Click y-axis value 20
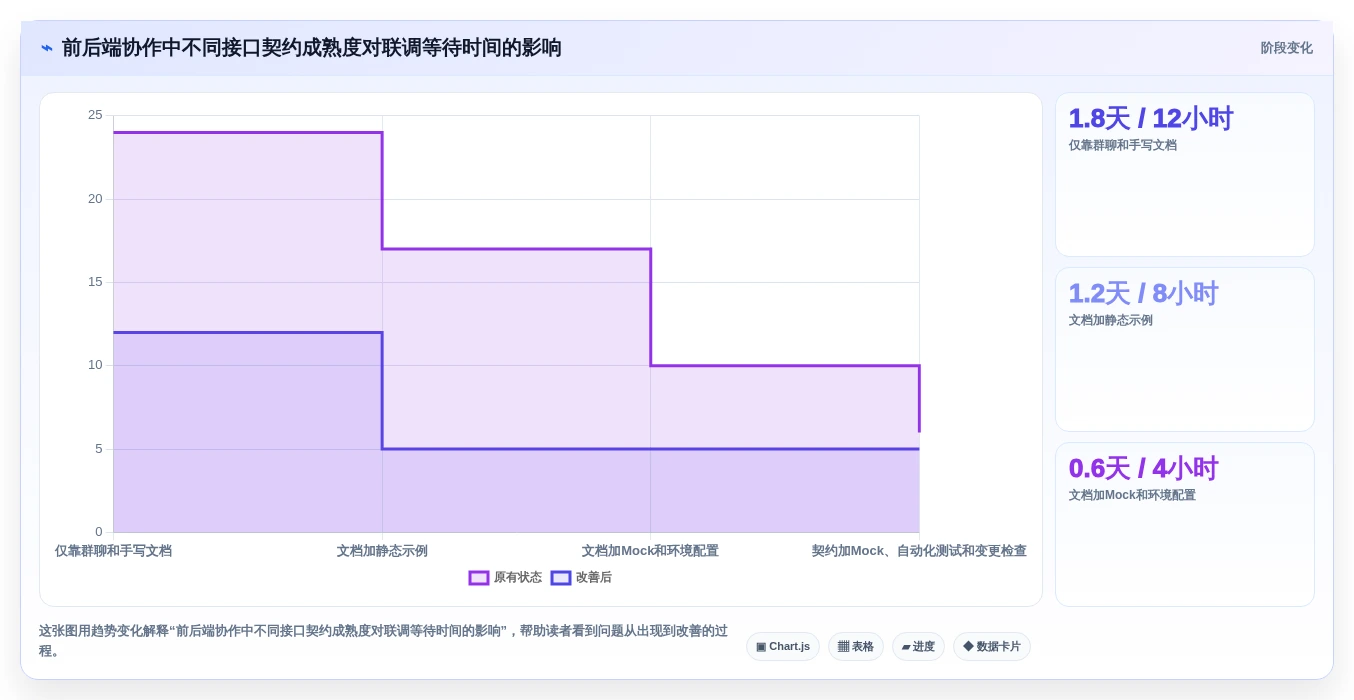1354x700 pixels. coord(95,199)
